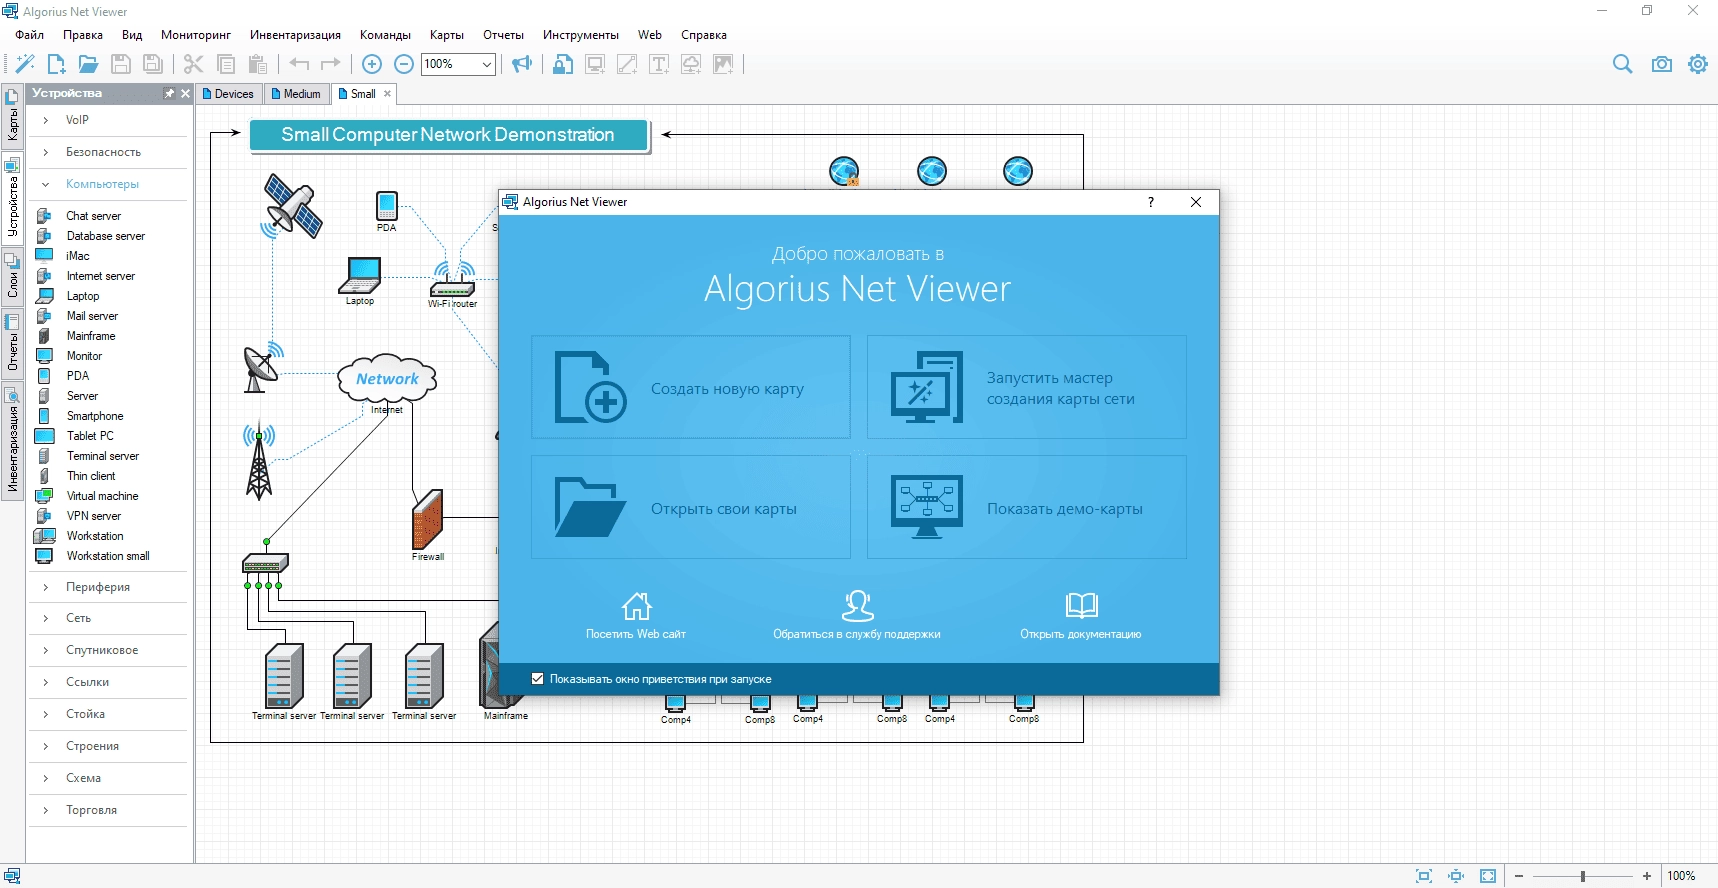Expand the Периферия category
The image size is (1718, 888).
(x=45, y=587)
